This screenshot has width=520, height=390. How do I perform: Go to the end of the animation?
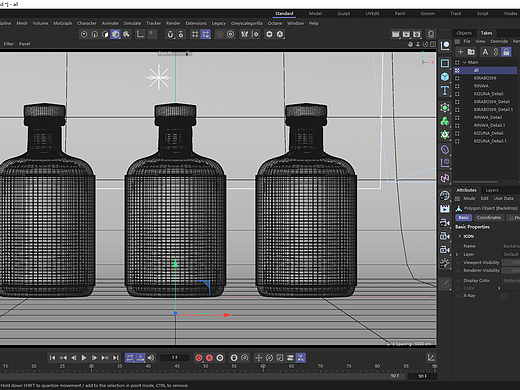[x=115, y=358]
